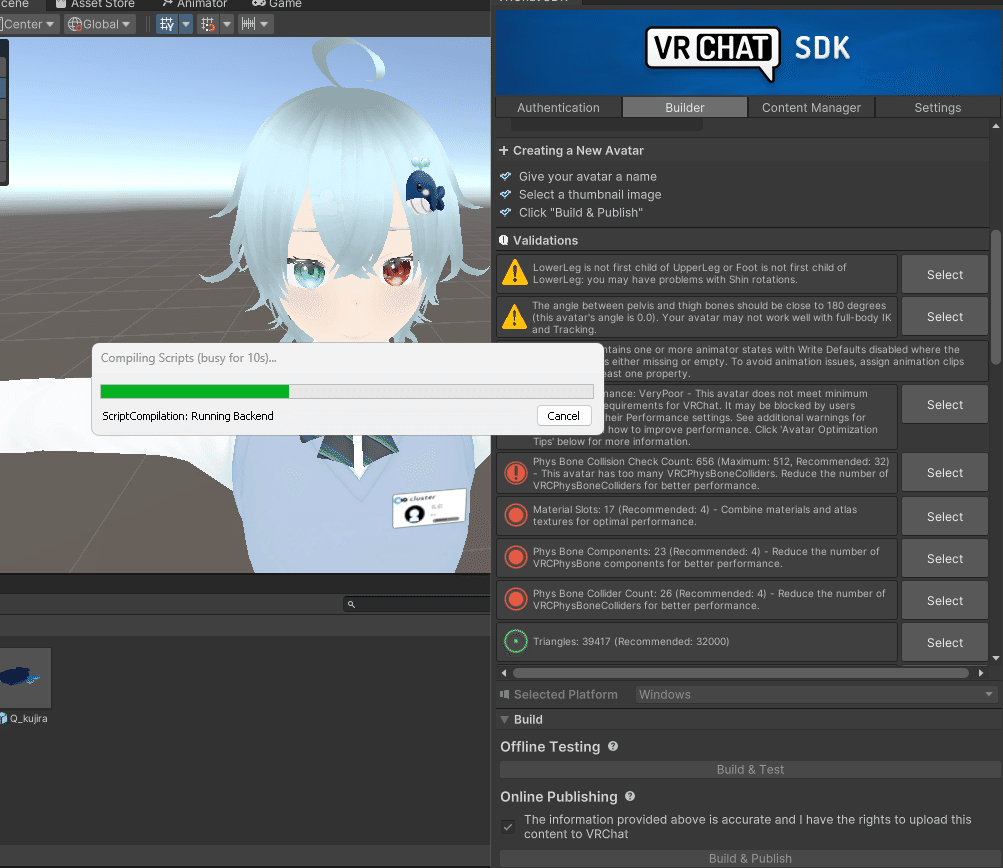Click the red error icon for Collision Check Count
Screen dimensions: 1003x868
[x=516, y=473]
